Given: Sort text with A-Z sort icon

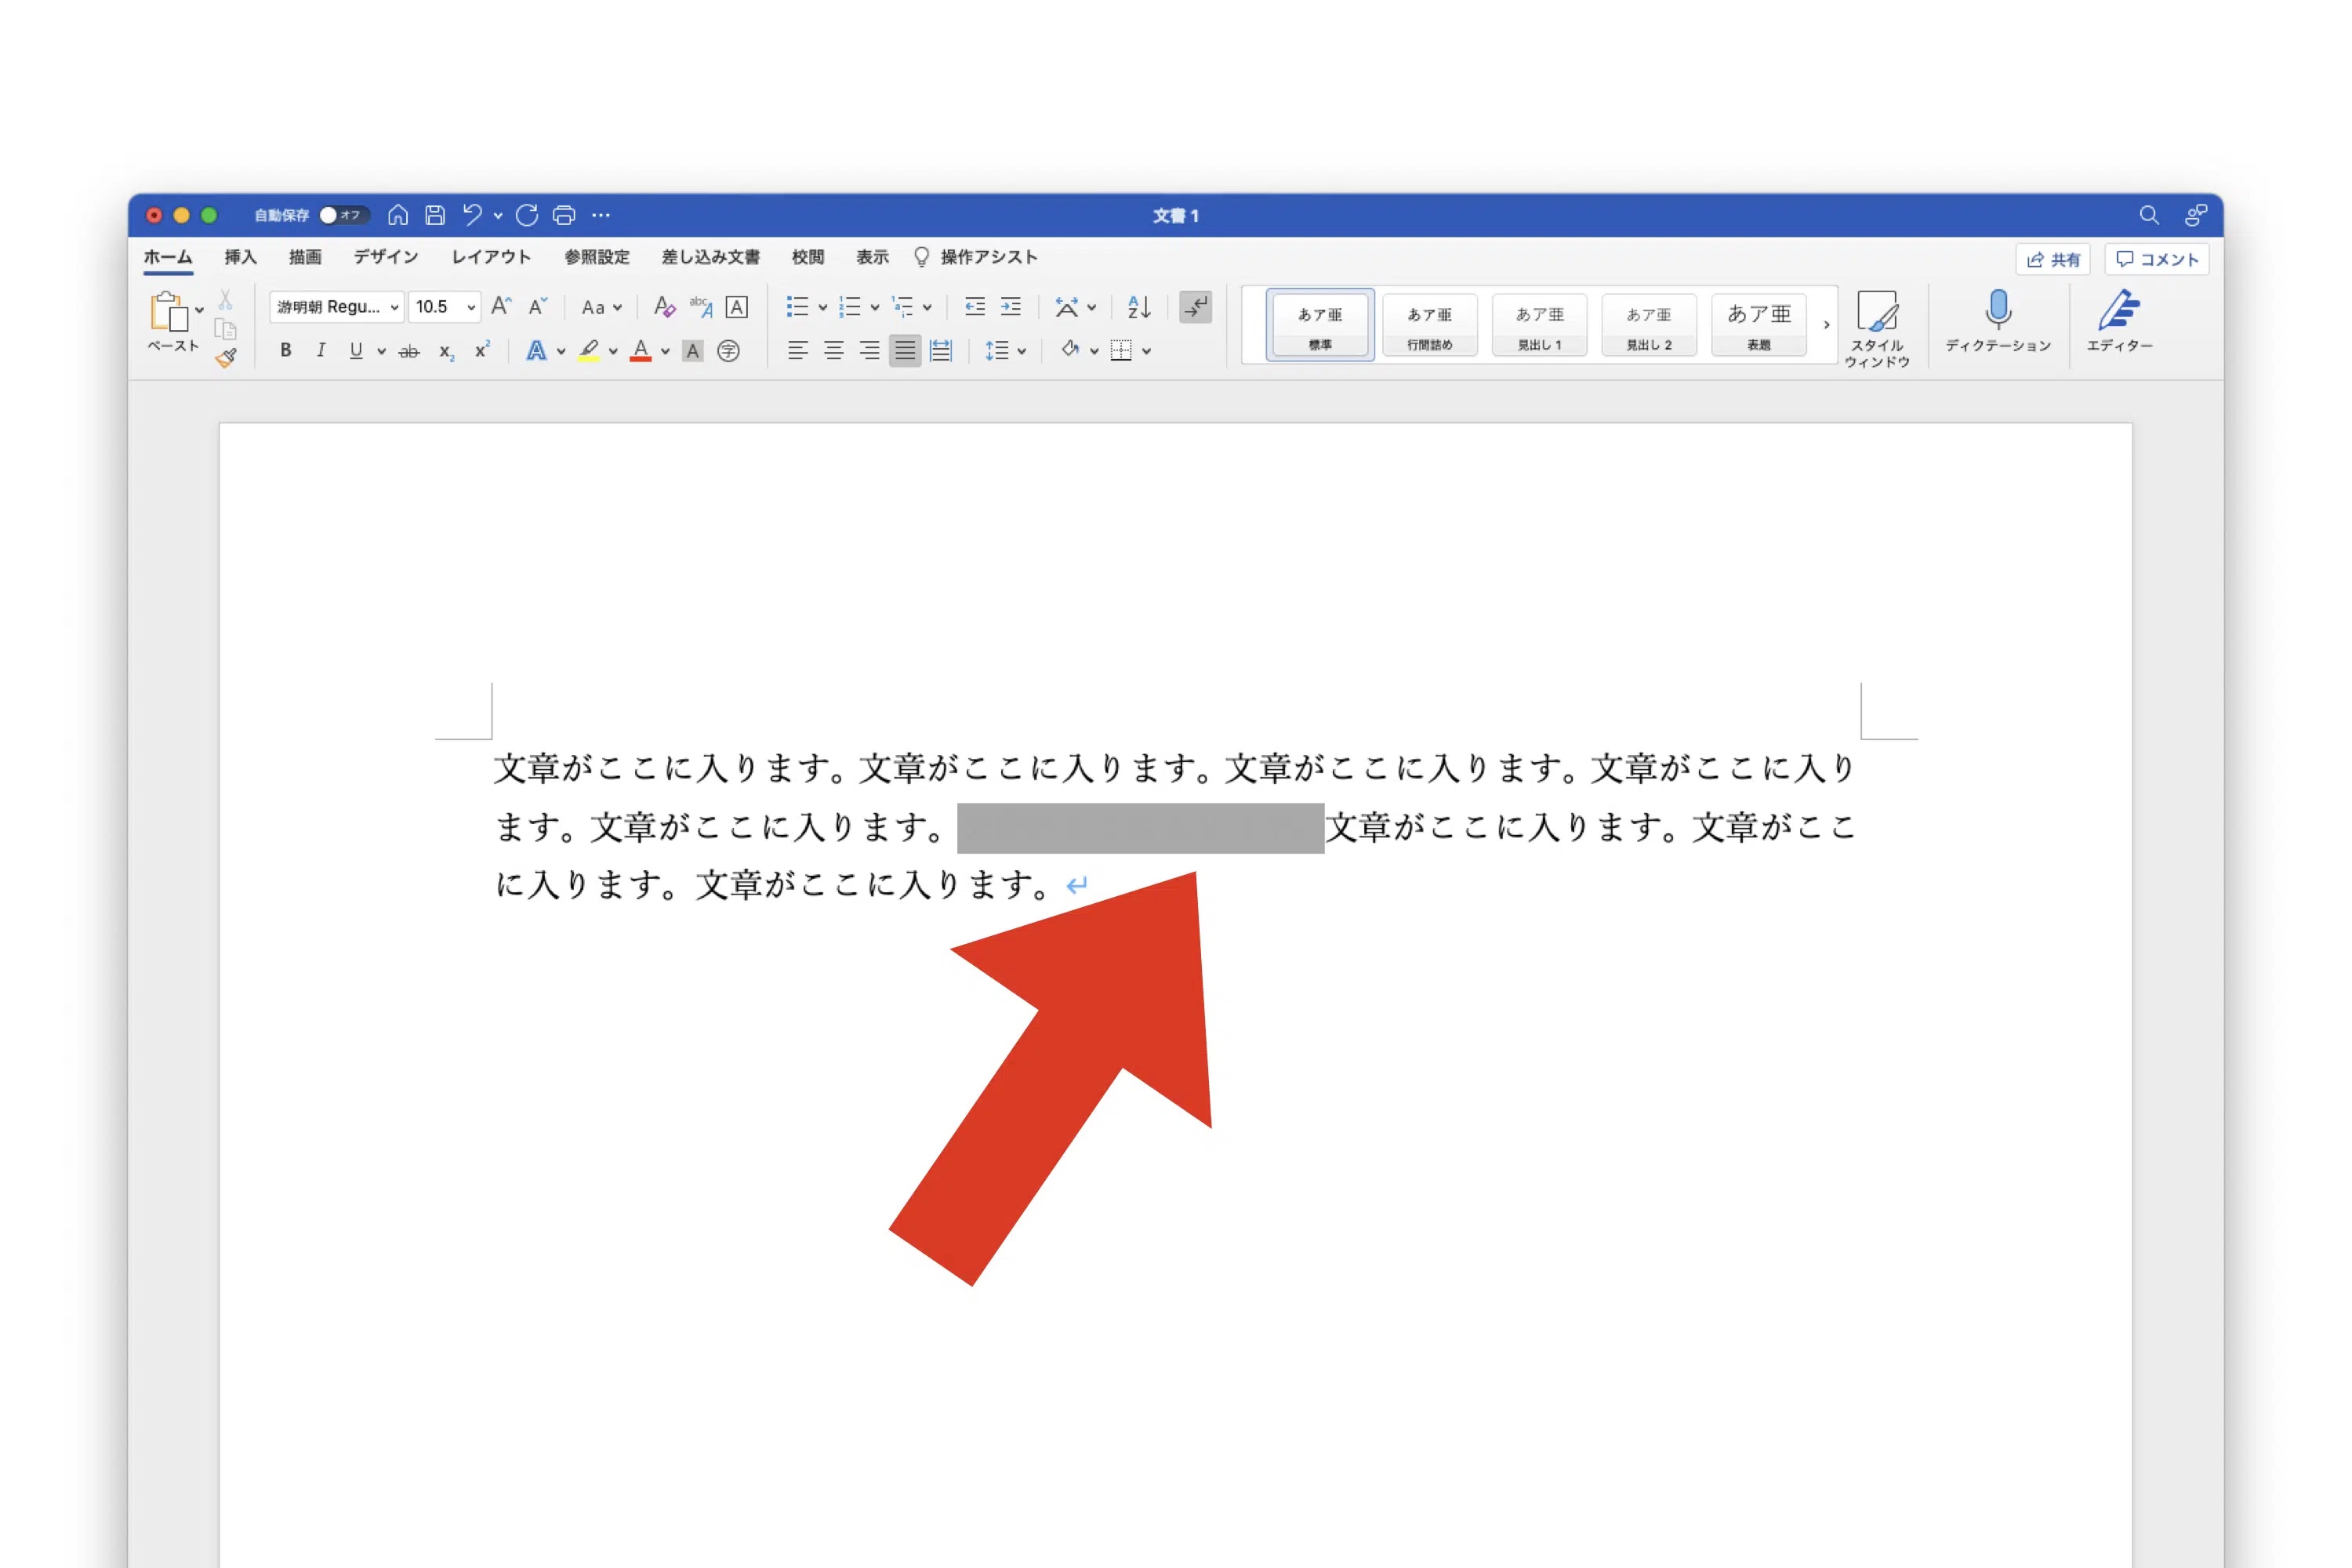Looking at the screenshot, I should coord(1139,307).
